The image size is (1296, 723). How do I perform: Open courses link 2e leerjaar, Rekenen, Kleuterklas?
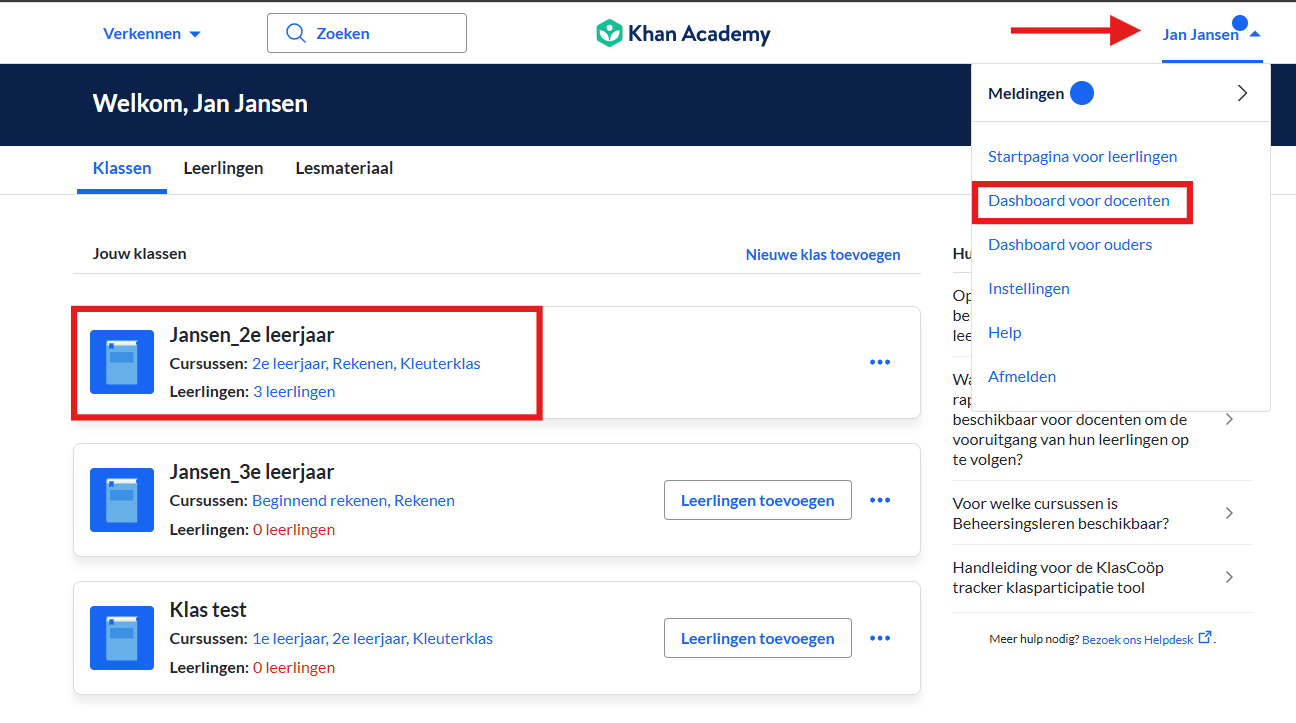tap(366, 363)
